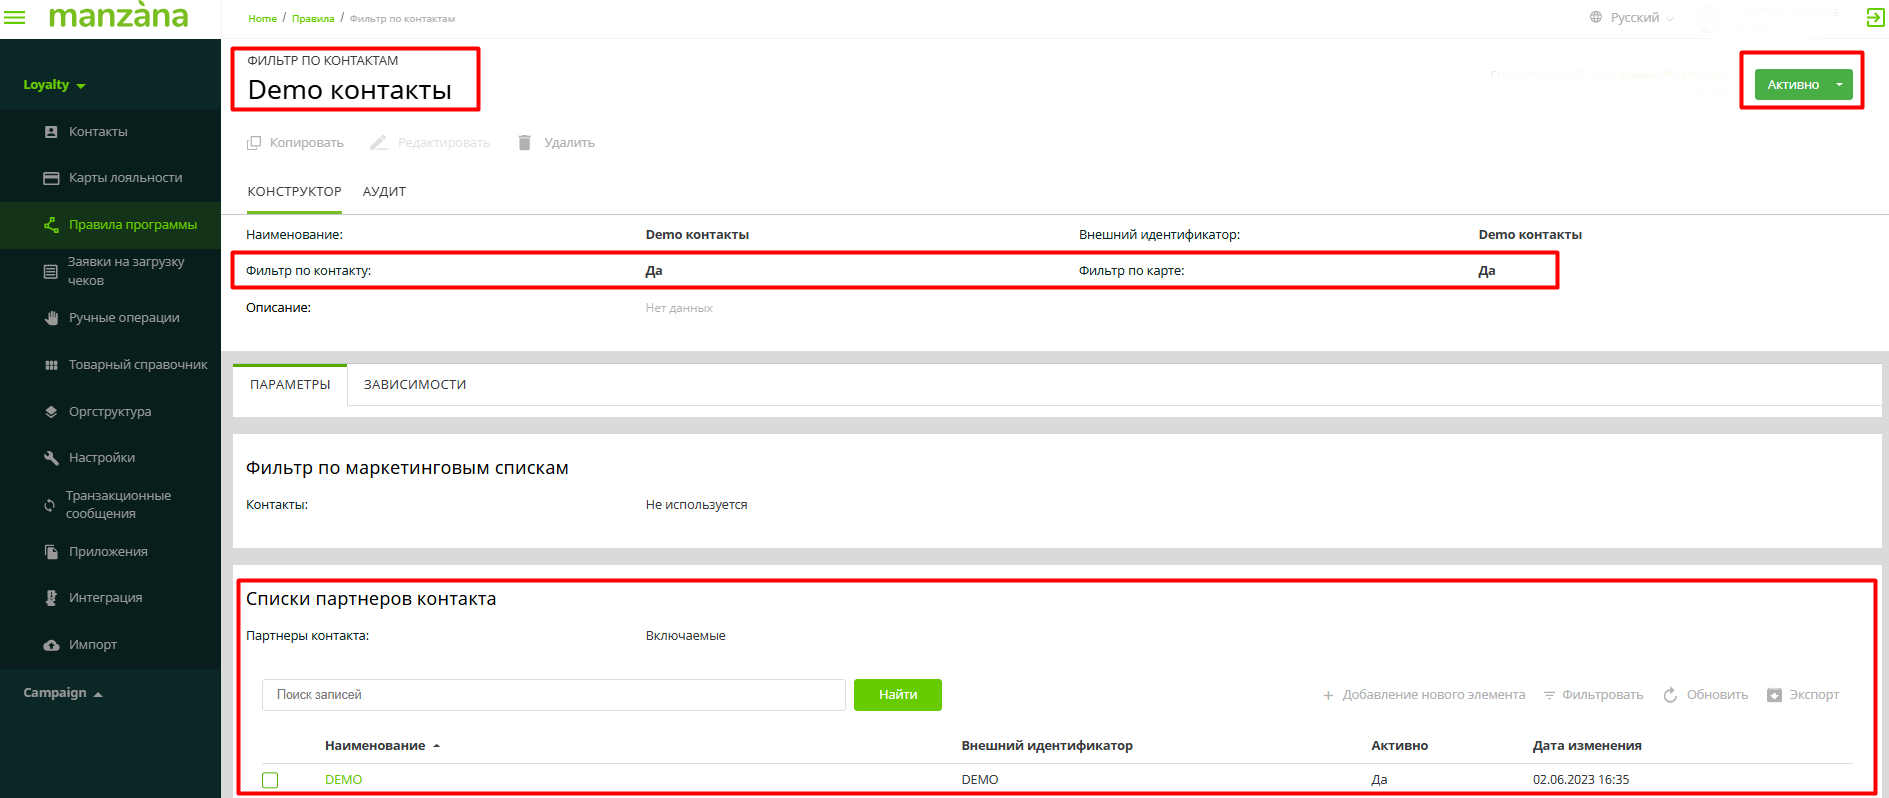This screenshot has height=798, width=1889.
Task: Click the Копировать copy icon
Action: (254, 143)
